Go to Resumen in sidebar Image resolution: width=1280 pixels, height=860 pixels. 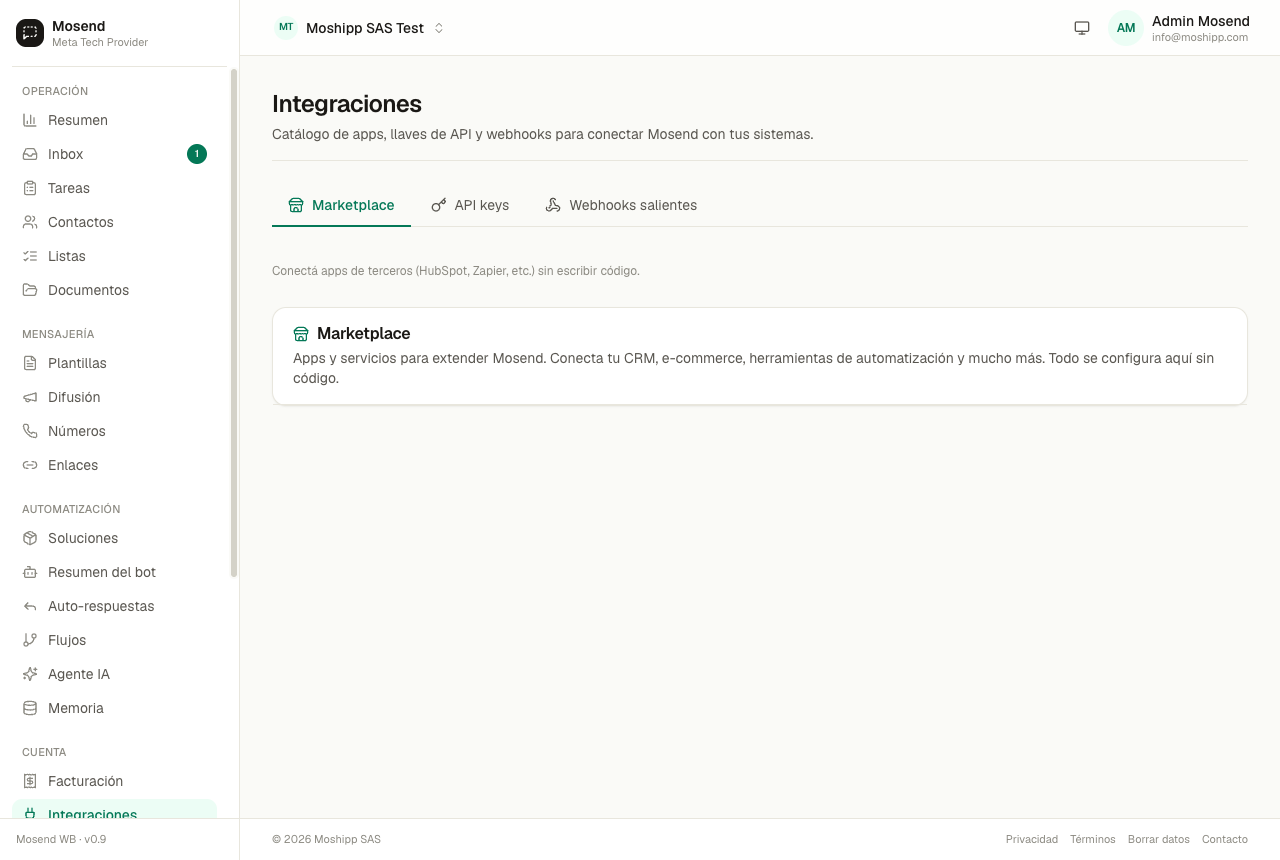(114, 120)
